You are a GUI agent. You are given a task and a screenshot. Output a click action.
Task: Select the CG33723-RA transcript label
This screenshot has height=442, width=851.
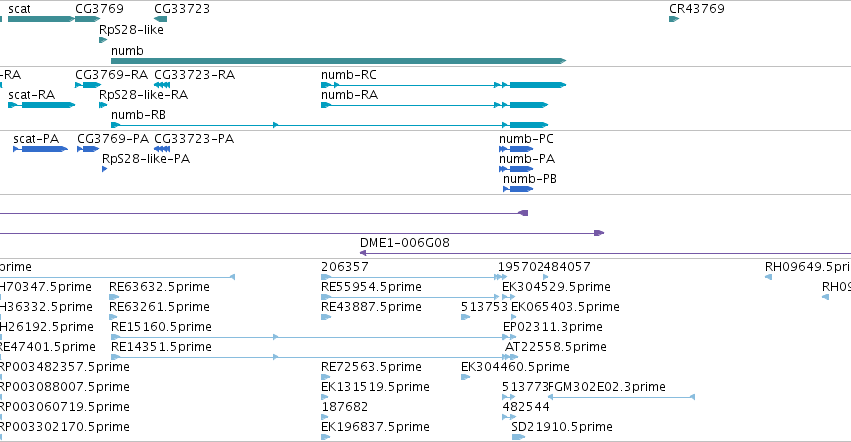click(194, 75)
